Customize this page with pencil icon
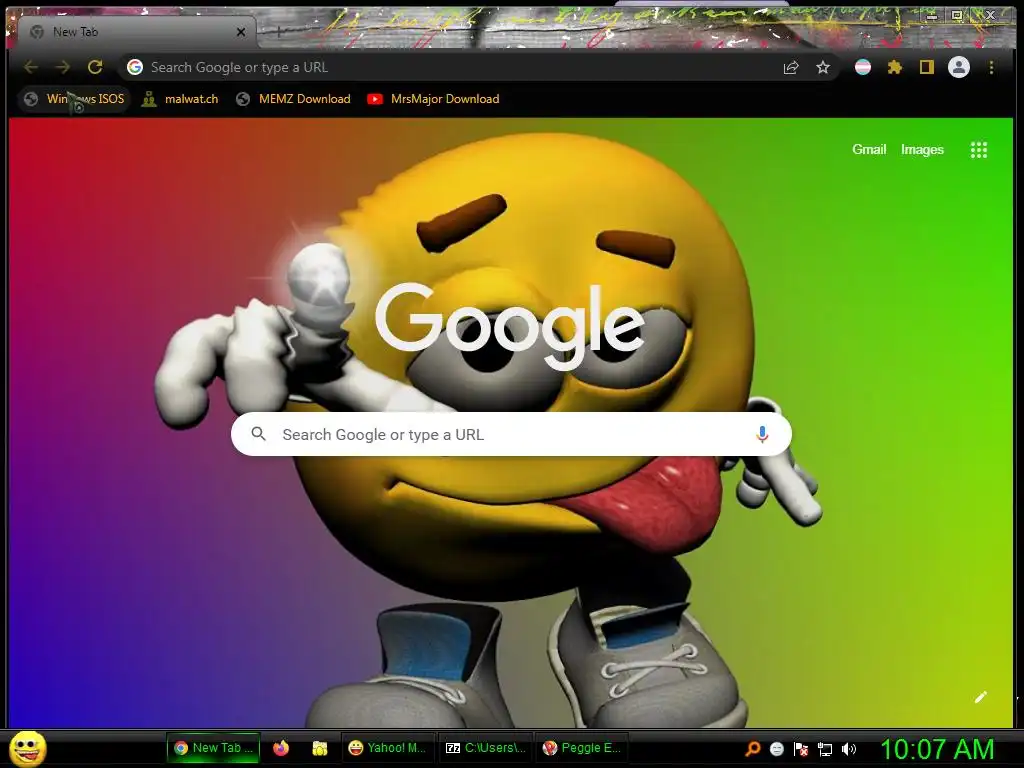Image resolution: width=1024 pixels, height=768 pixels. point(980,697)
